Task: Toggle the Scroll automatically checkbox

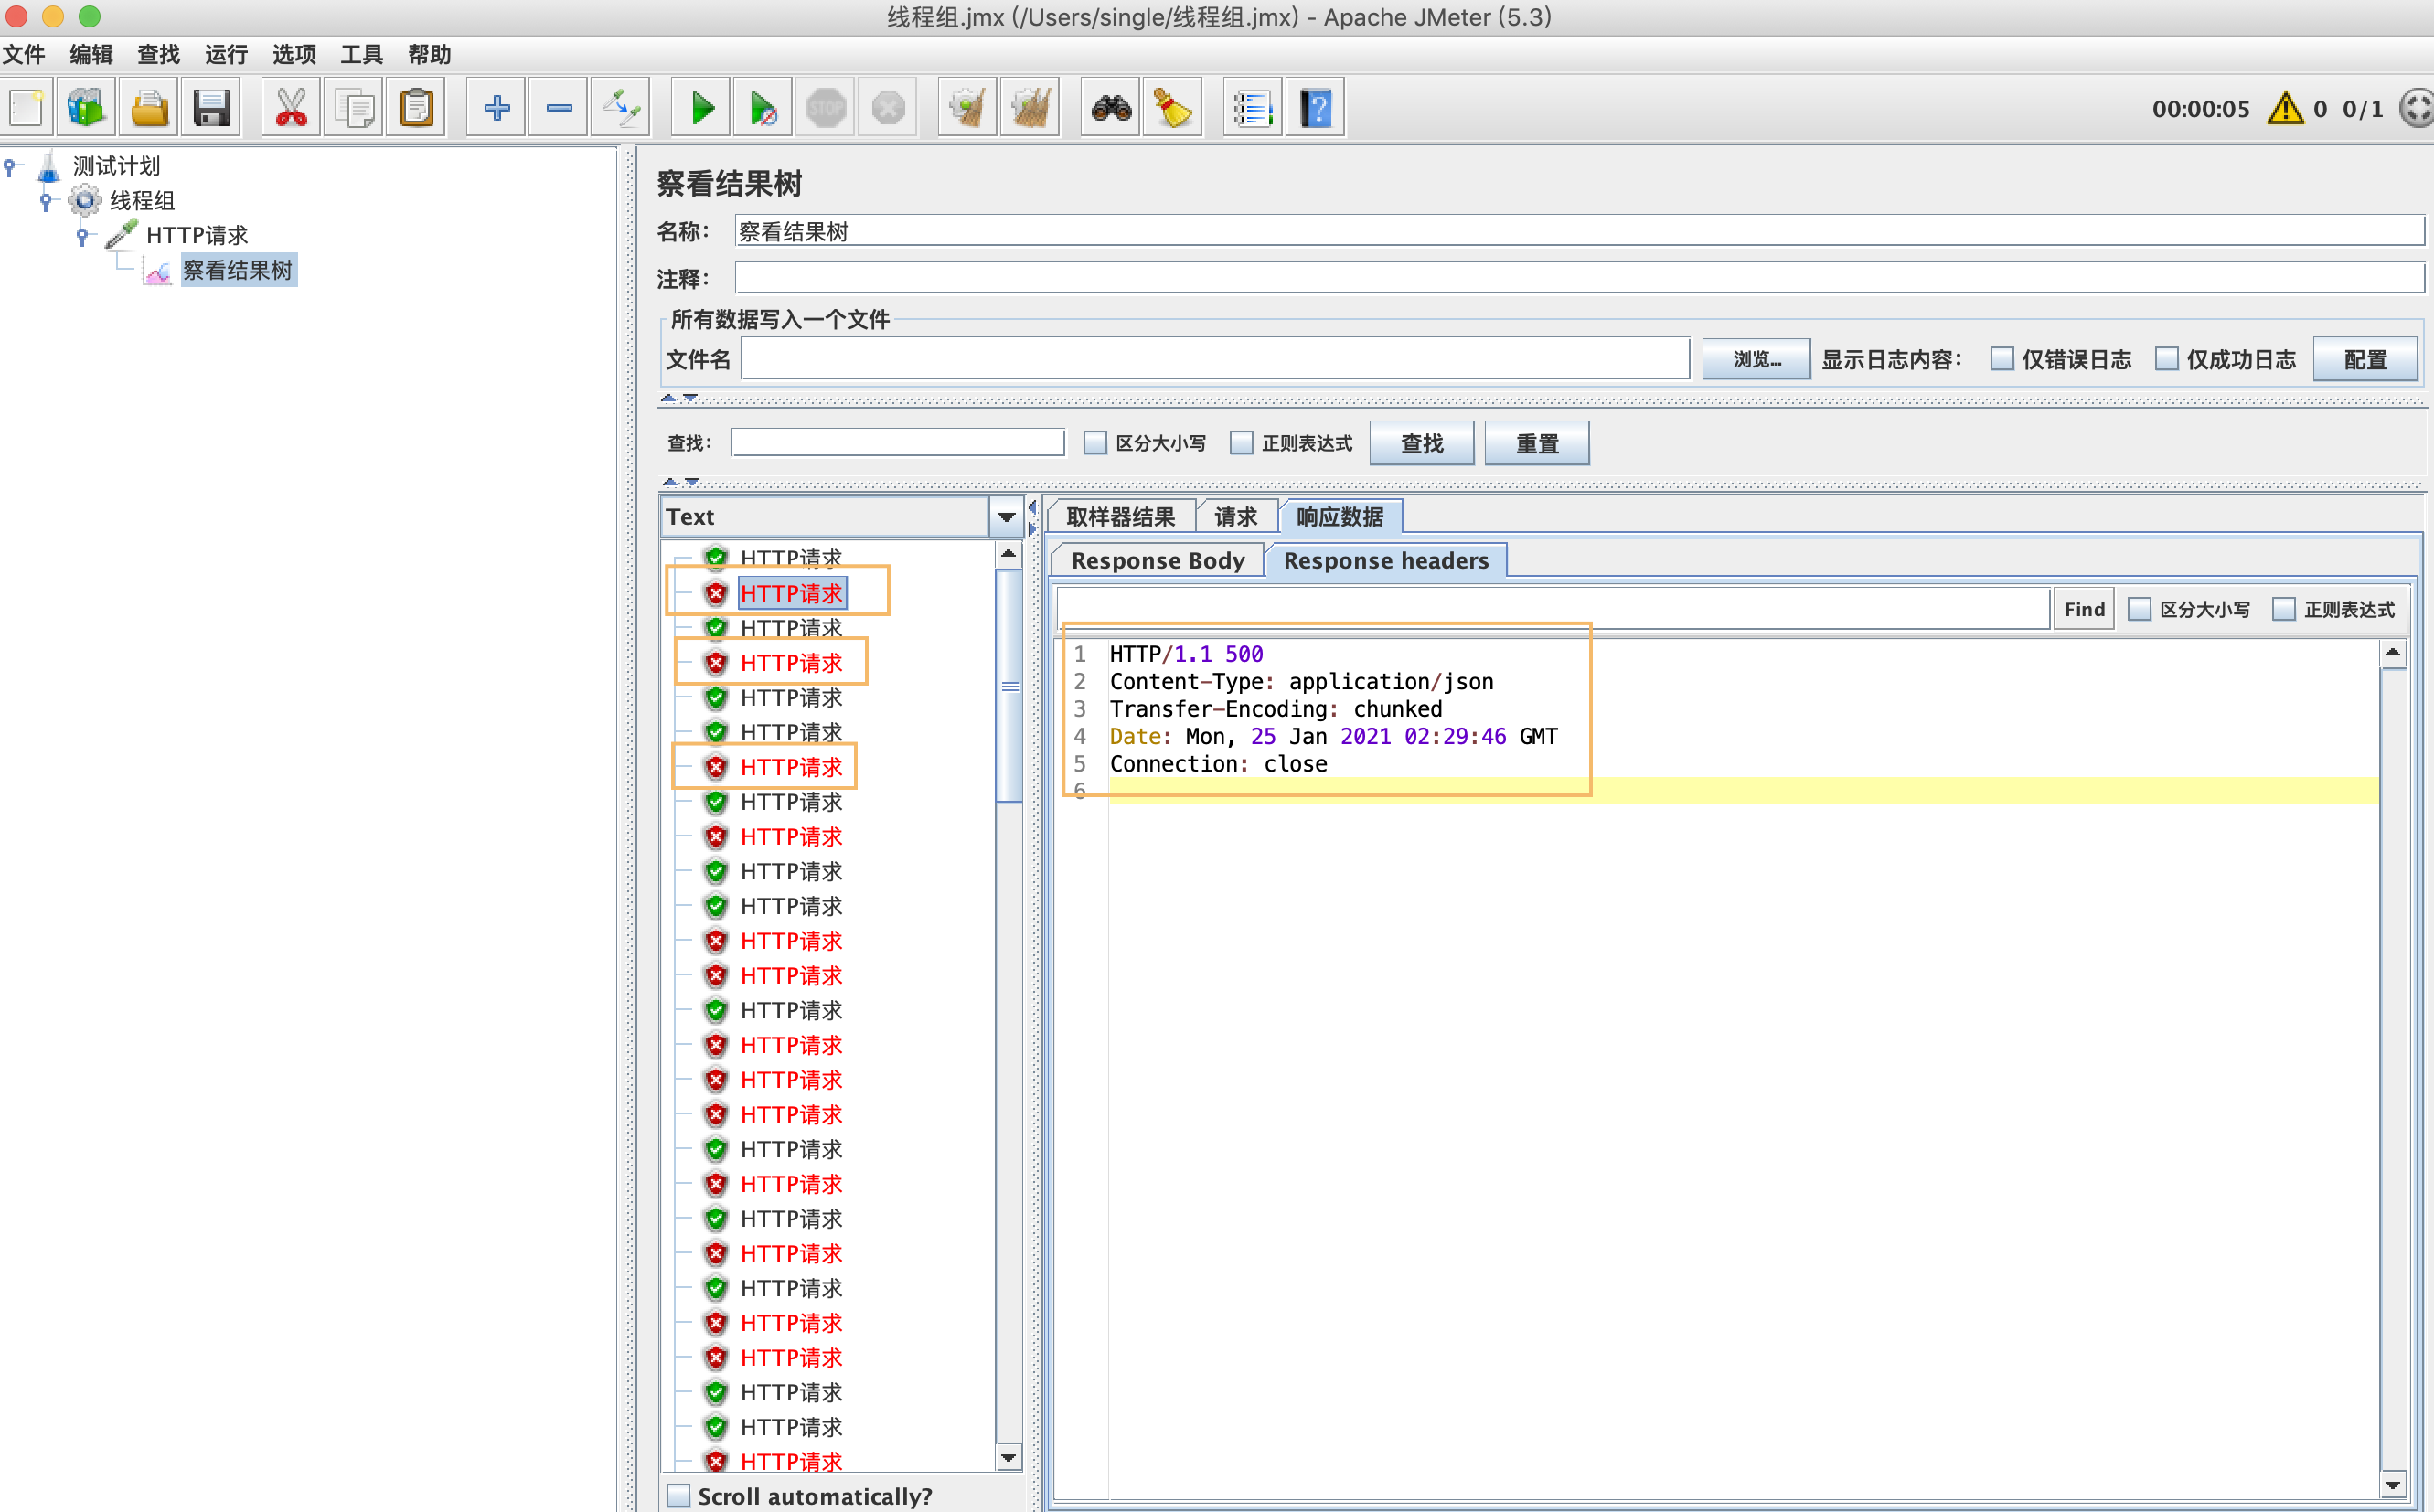Action: [x=679, y=1495]
